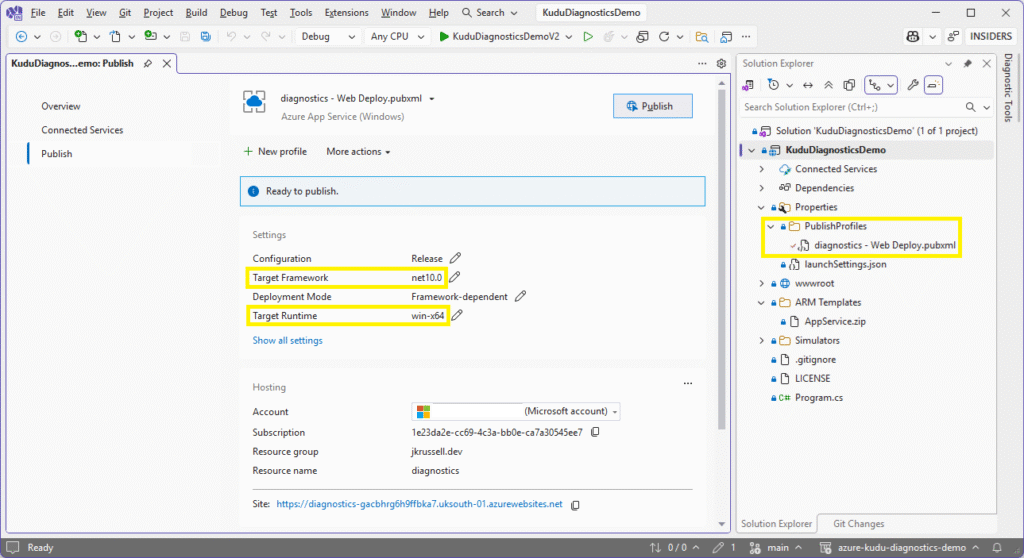
Task: Expand the Dependencies tree node
Action: click(x=761, y=188)
